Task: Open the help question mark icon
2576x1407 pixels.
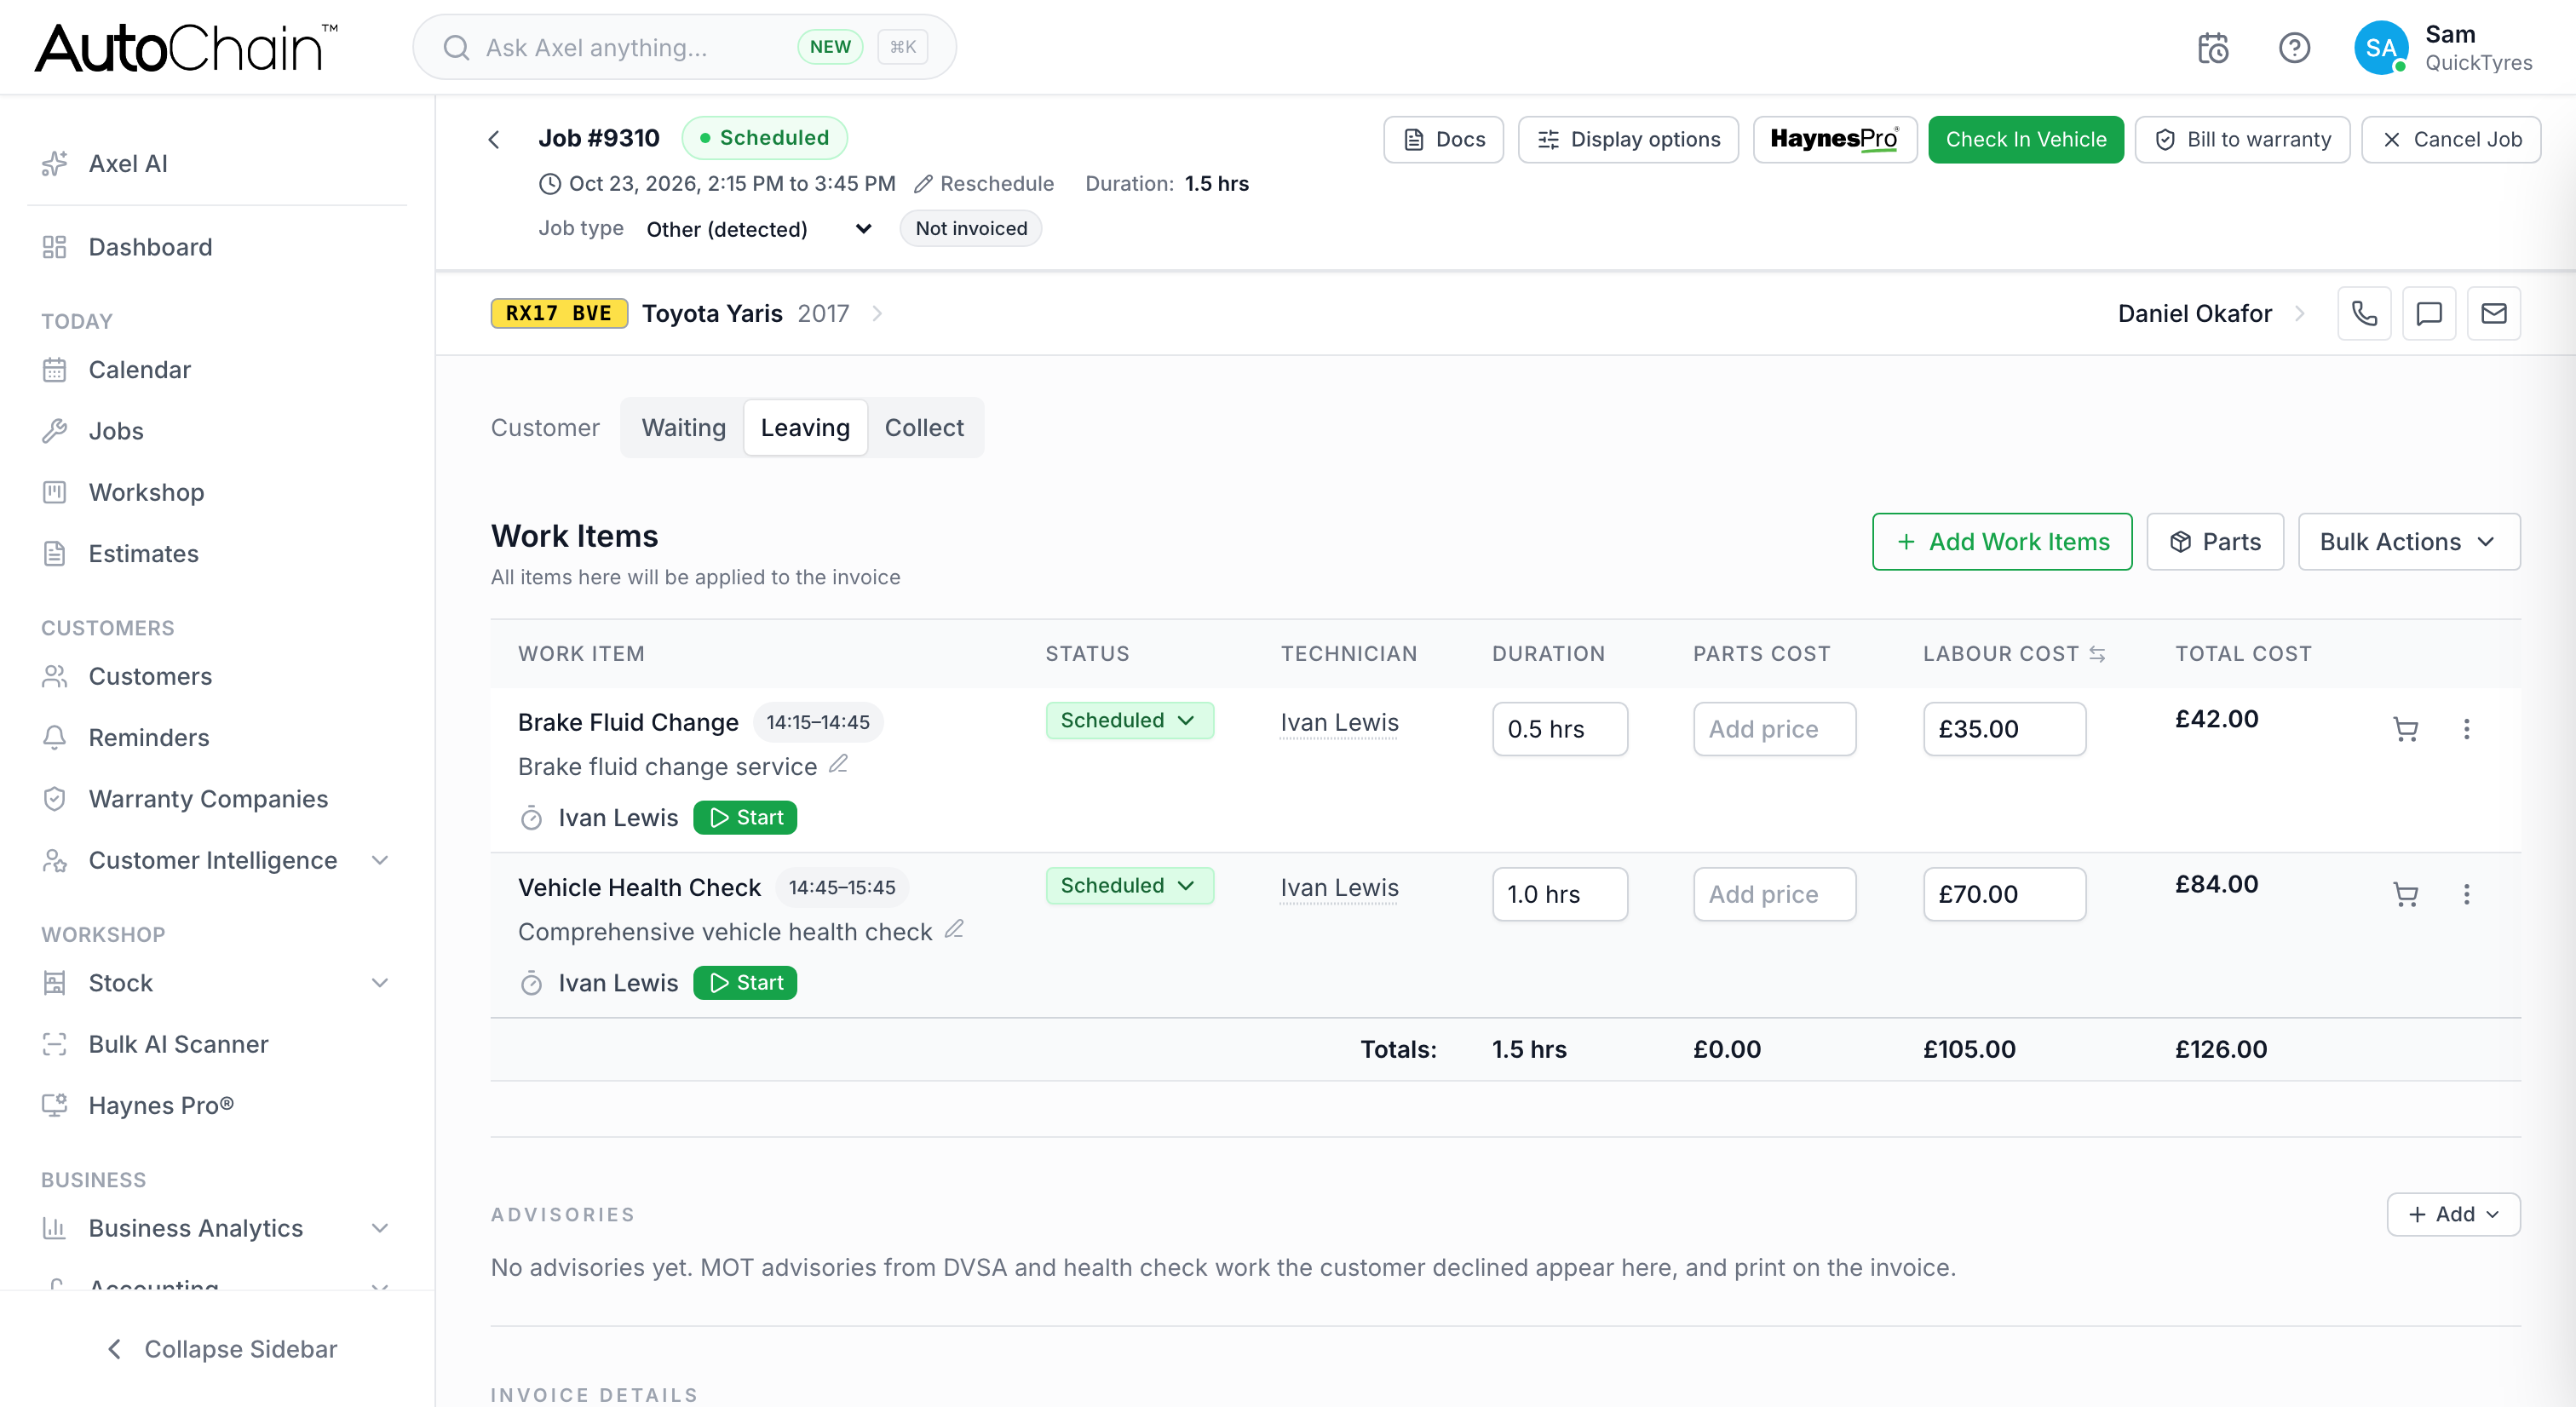Action: tap(2294, 47)
